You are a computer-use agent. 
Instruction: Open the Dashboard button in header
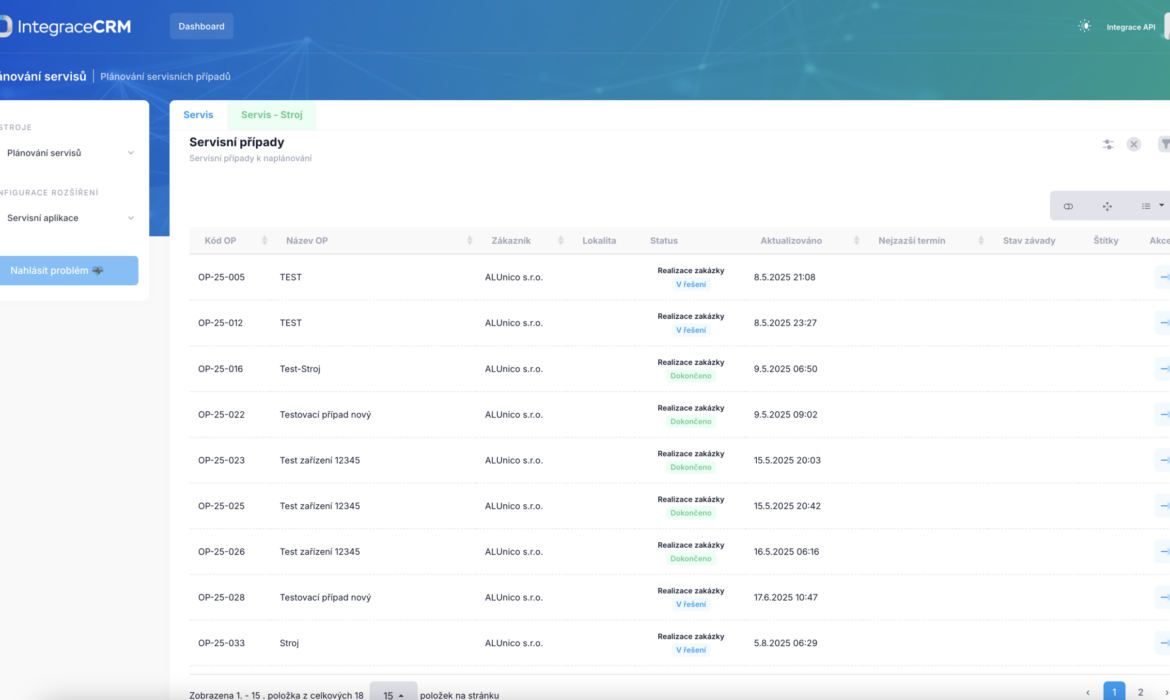201,26
